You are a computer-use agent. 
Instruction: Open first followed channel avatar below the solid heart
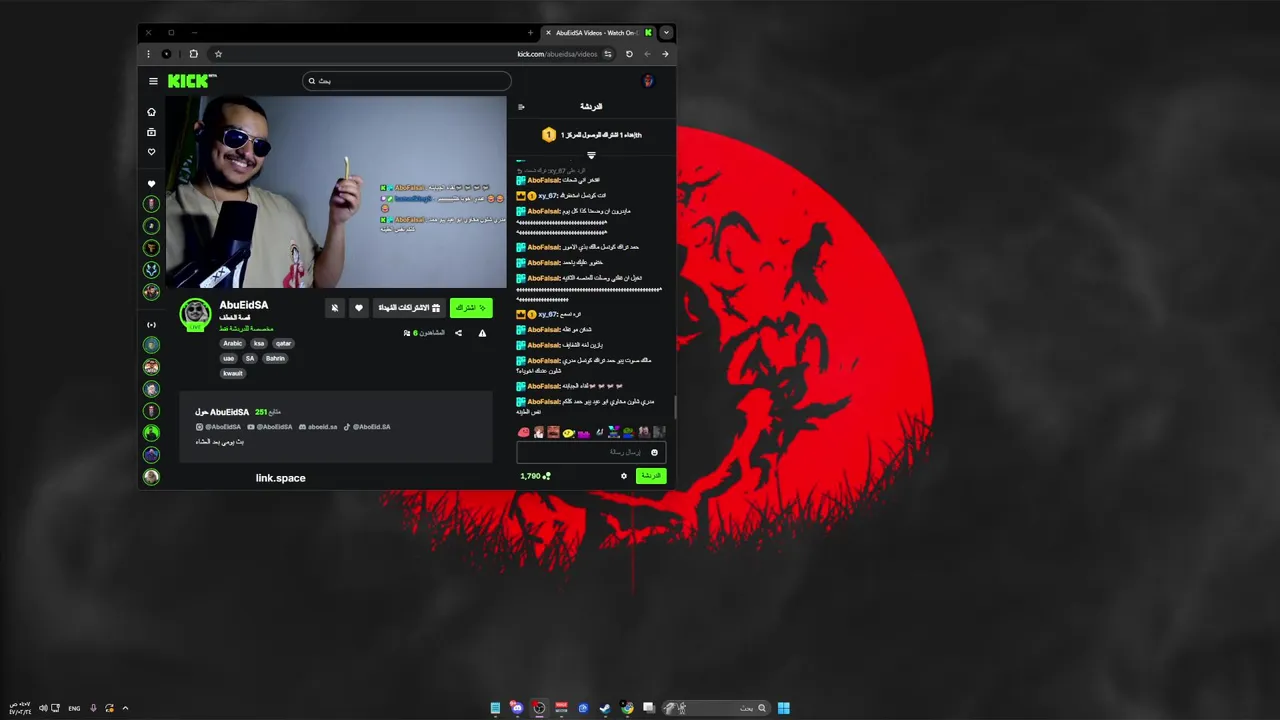pyautogui.click(x=152, y=204)
